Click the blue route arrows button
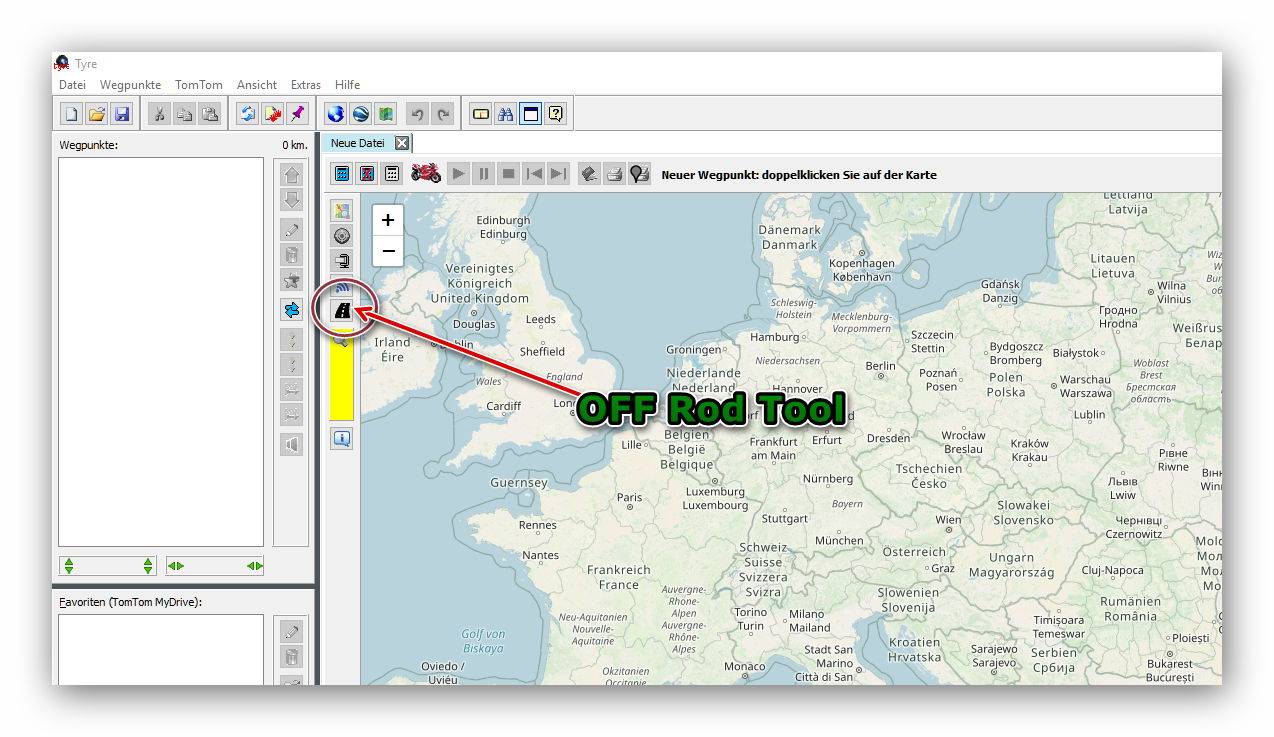The image size is (1274, 737). [x=291, y=310]
